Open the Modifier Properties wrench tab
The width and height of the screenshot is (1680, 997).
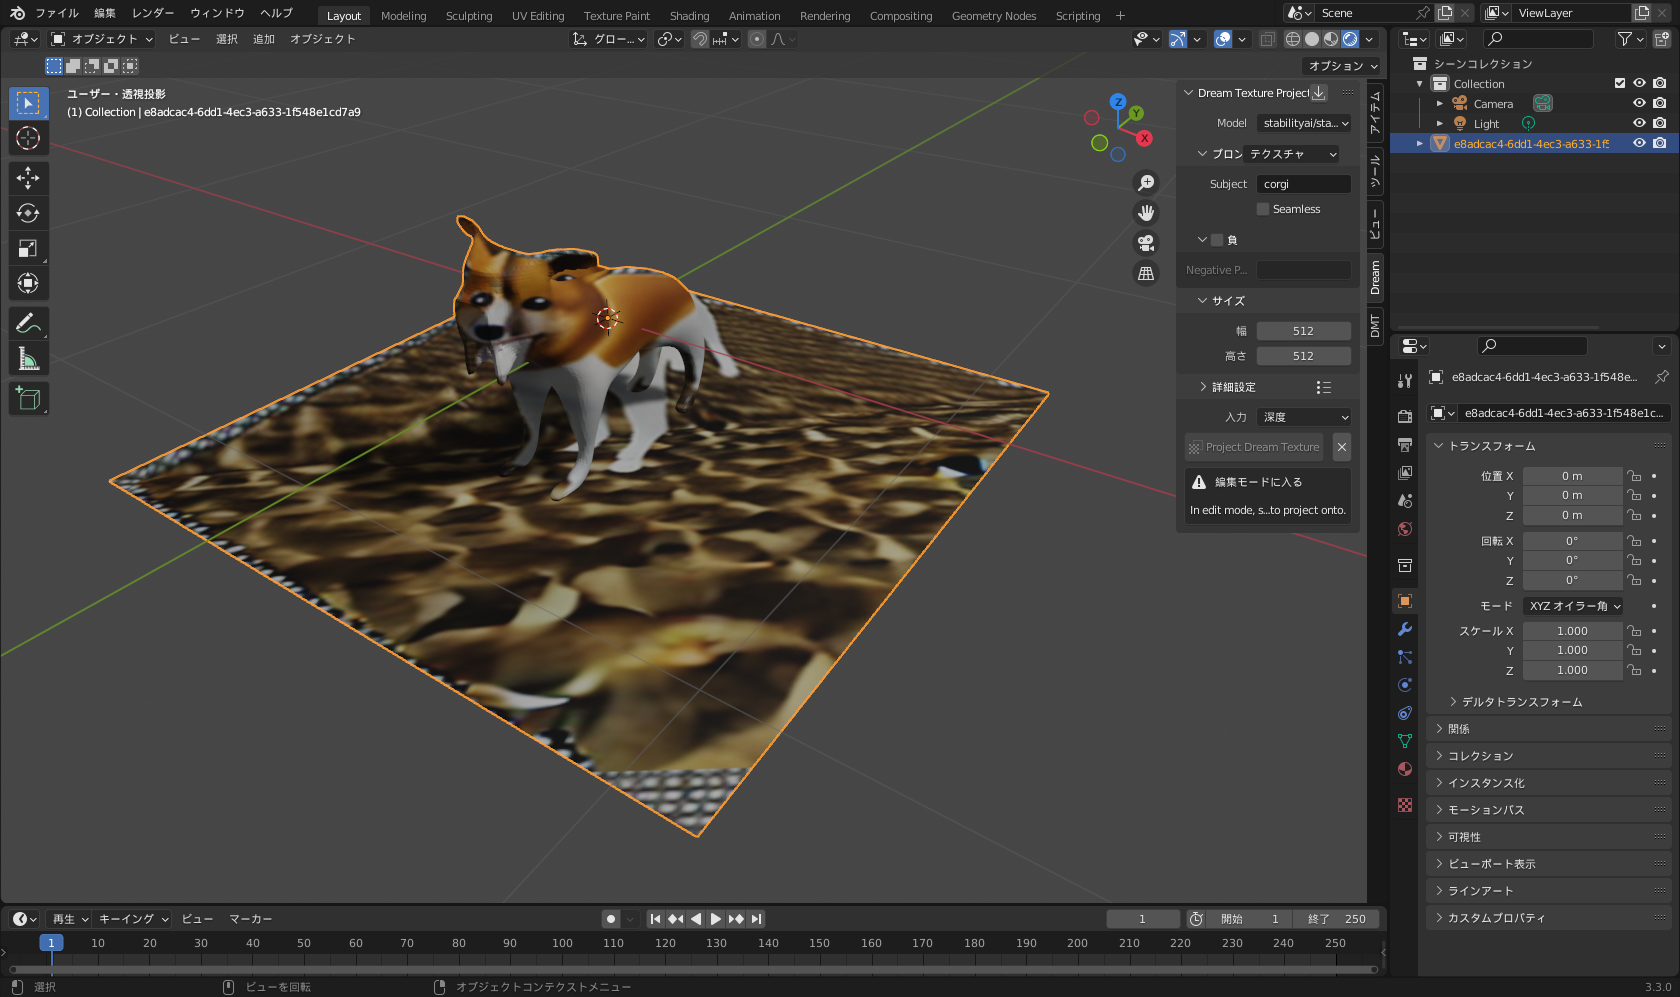click(x=1404, y=629)
